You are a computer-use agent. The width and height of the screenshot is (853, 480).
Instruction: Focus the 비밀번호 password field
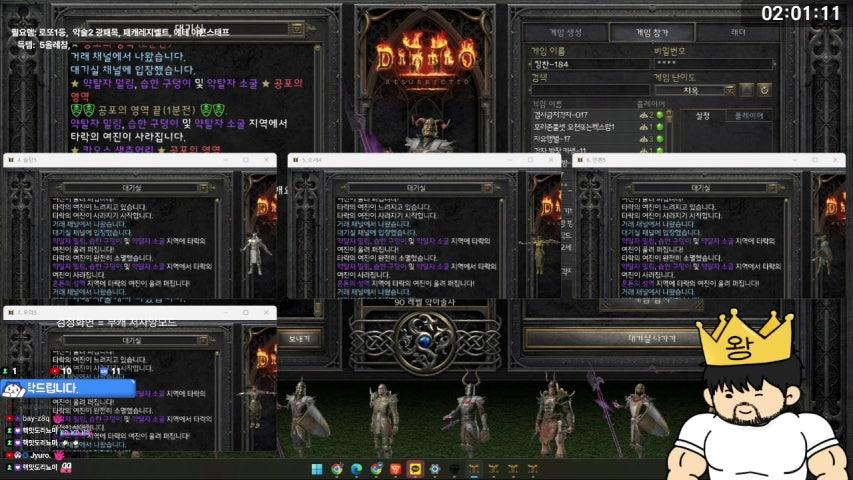tap(713, 64)
